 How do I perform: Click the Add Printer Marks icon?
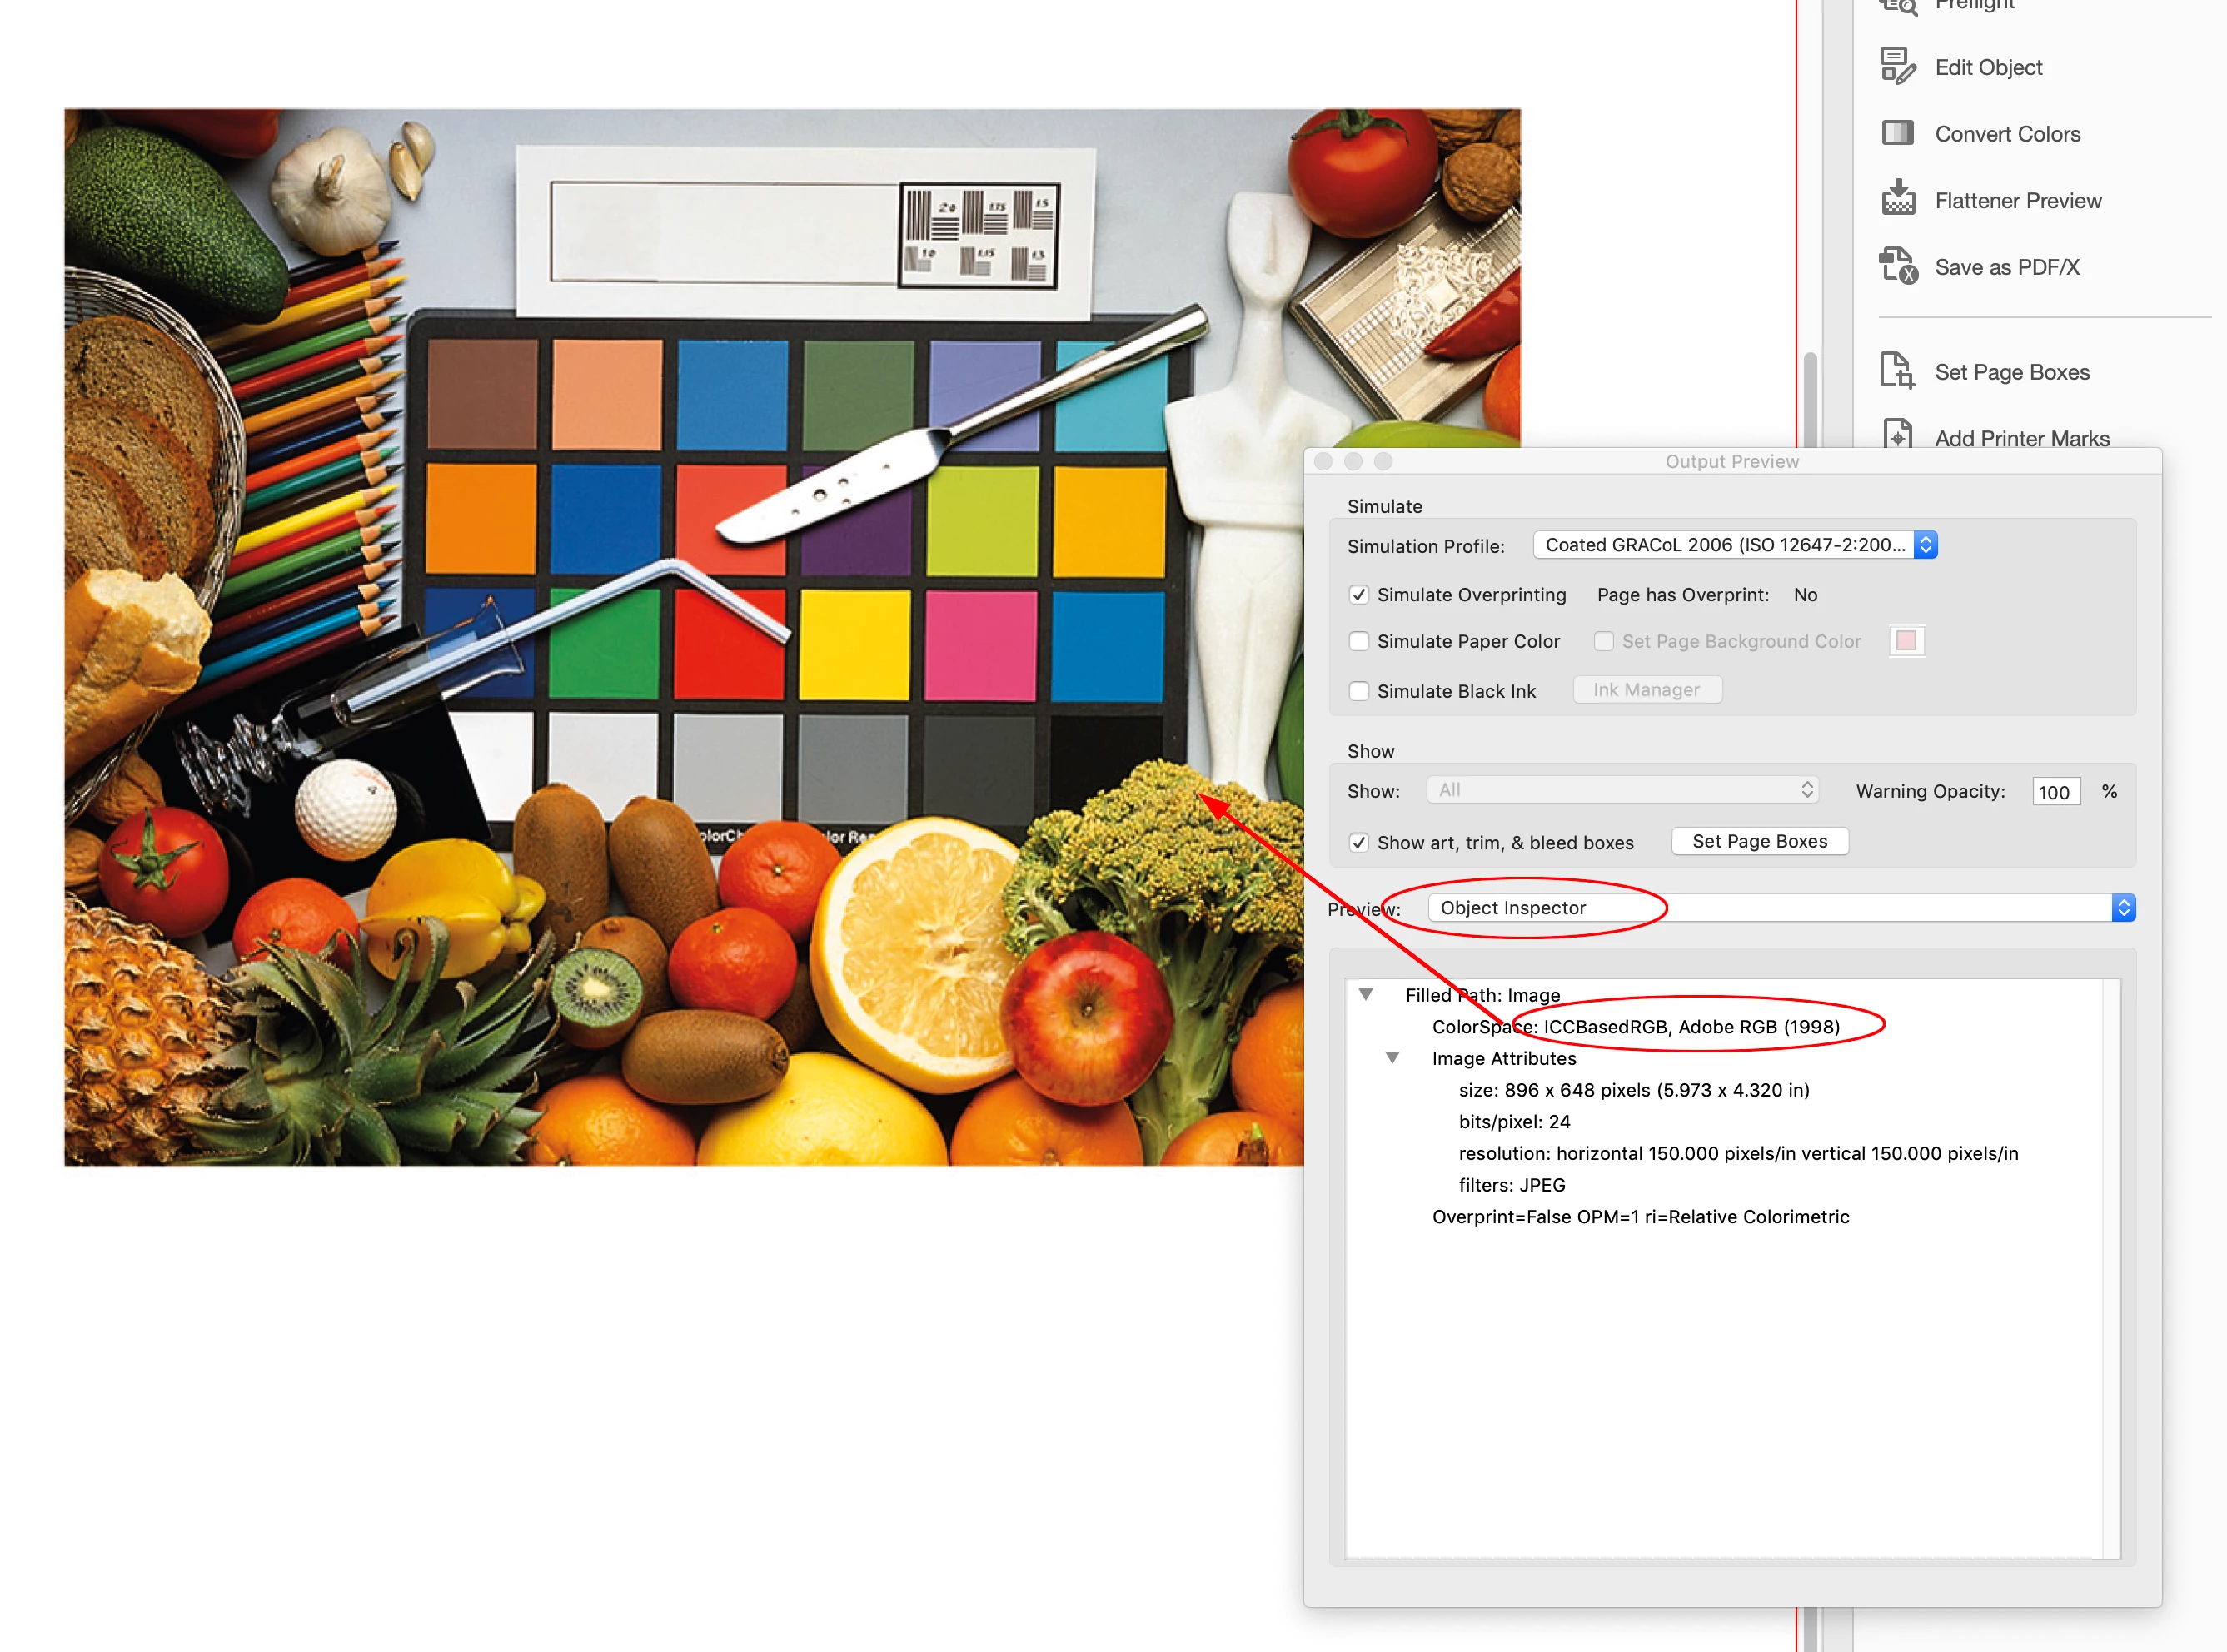click(x=1897, y=435)
